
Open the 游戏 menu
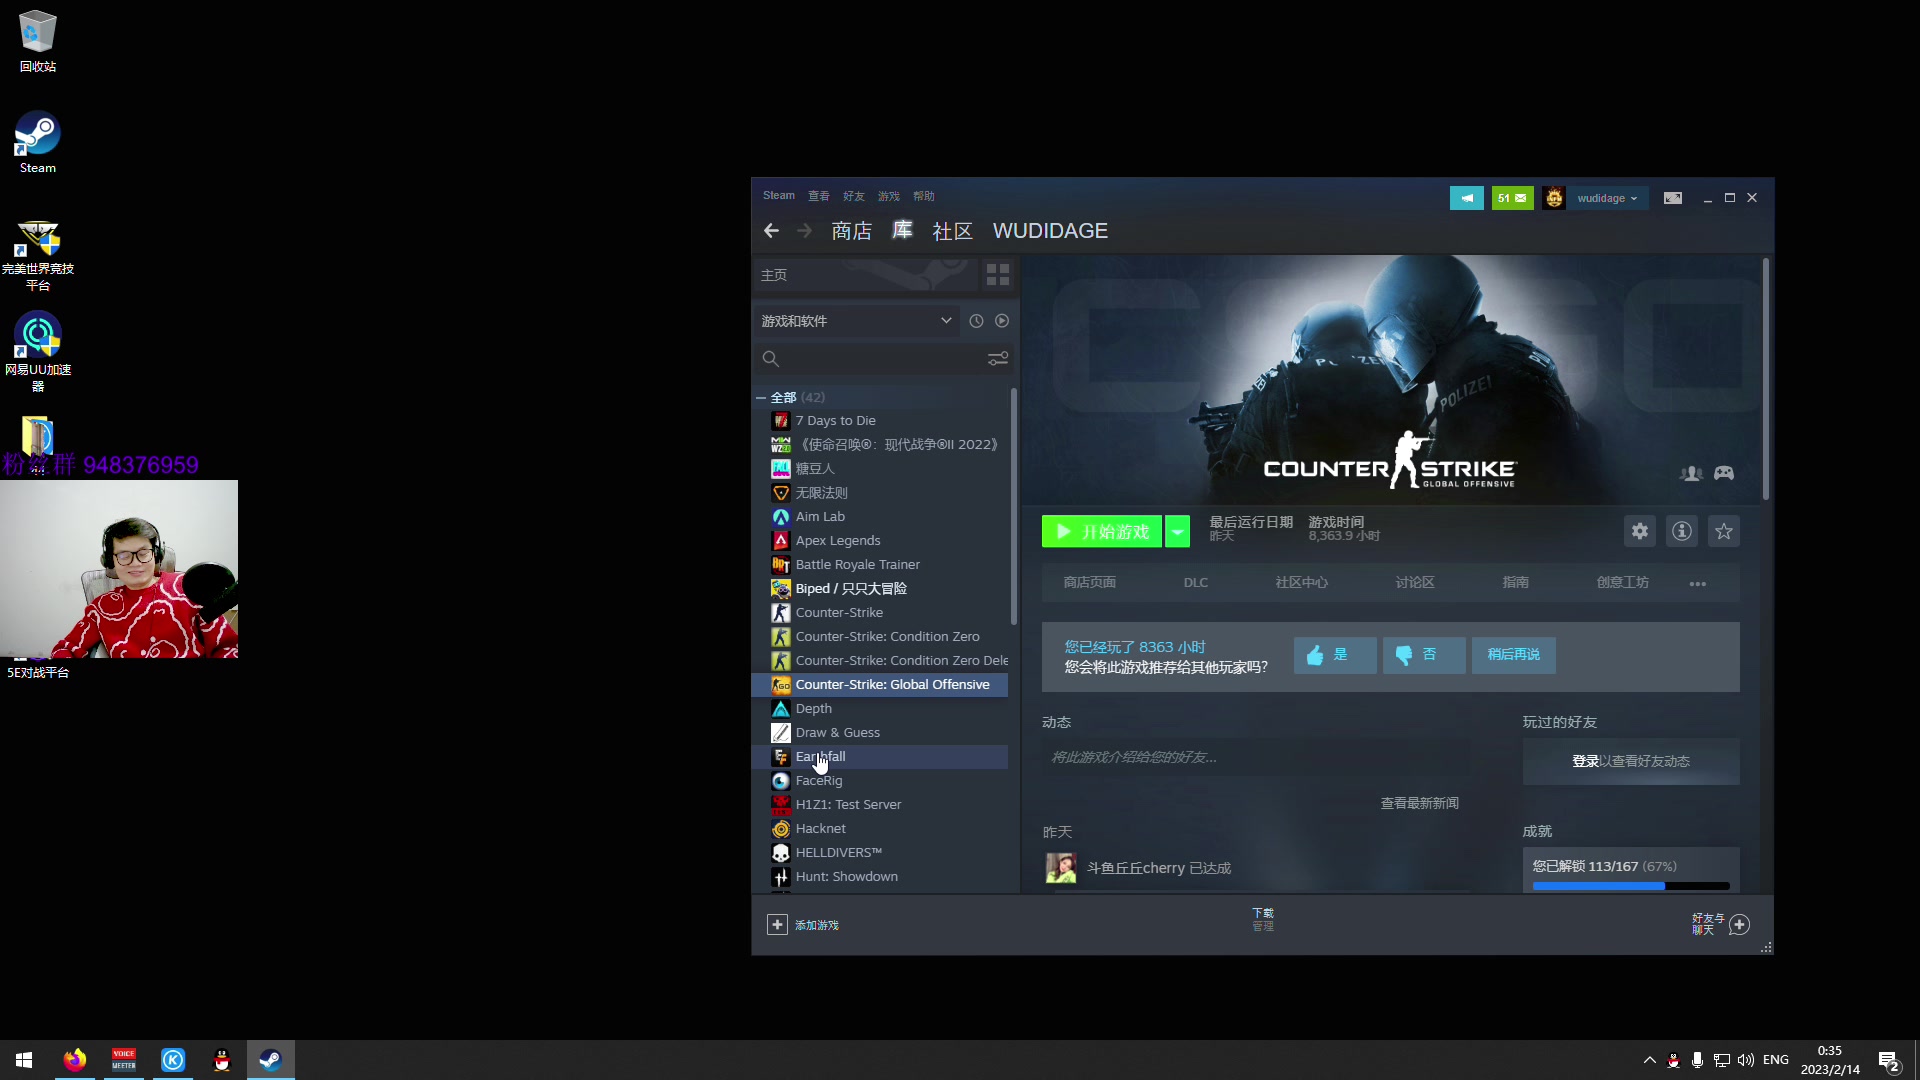[889, 196]
